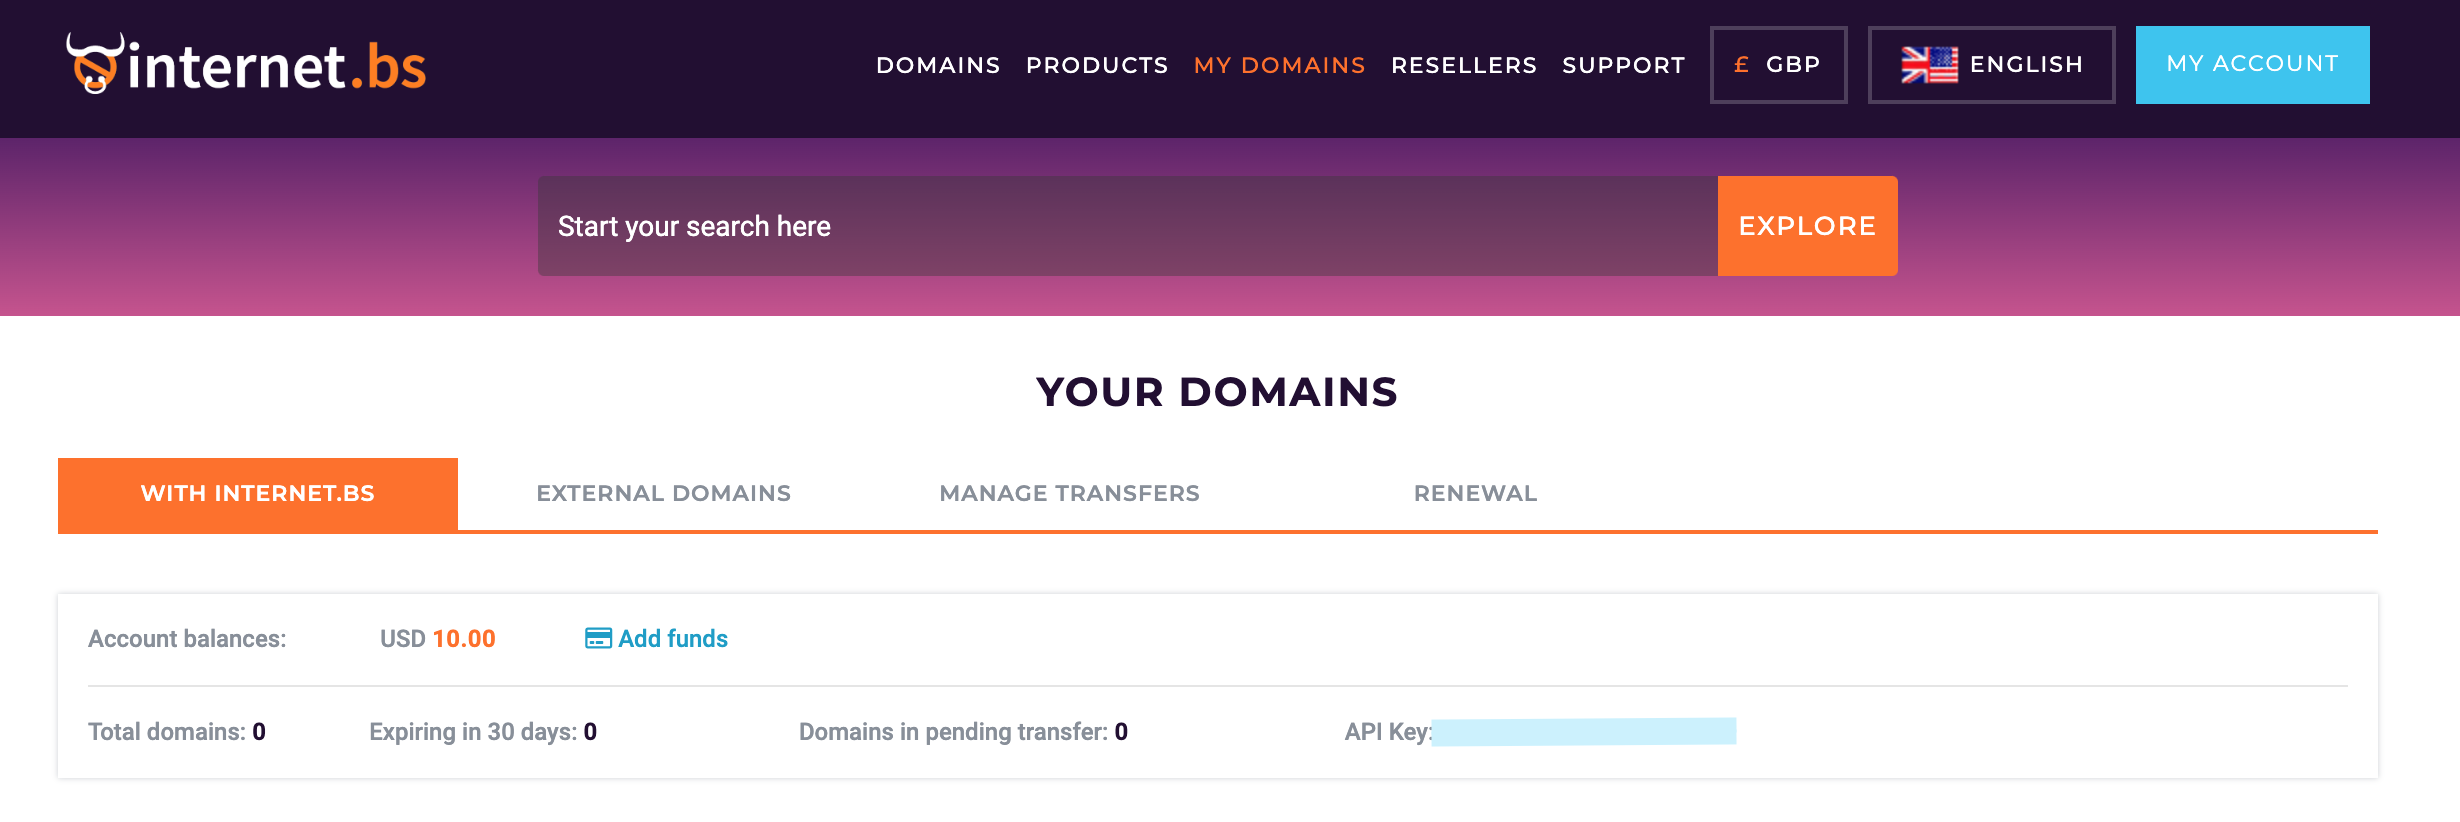Click the credit card icon beside Add funds

[x=598, y=638]
